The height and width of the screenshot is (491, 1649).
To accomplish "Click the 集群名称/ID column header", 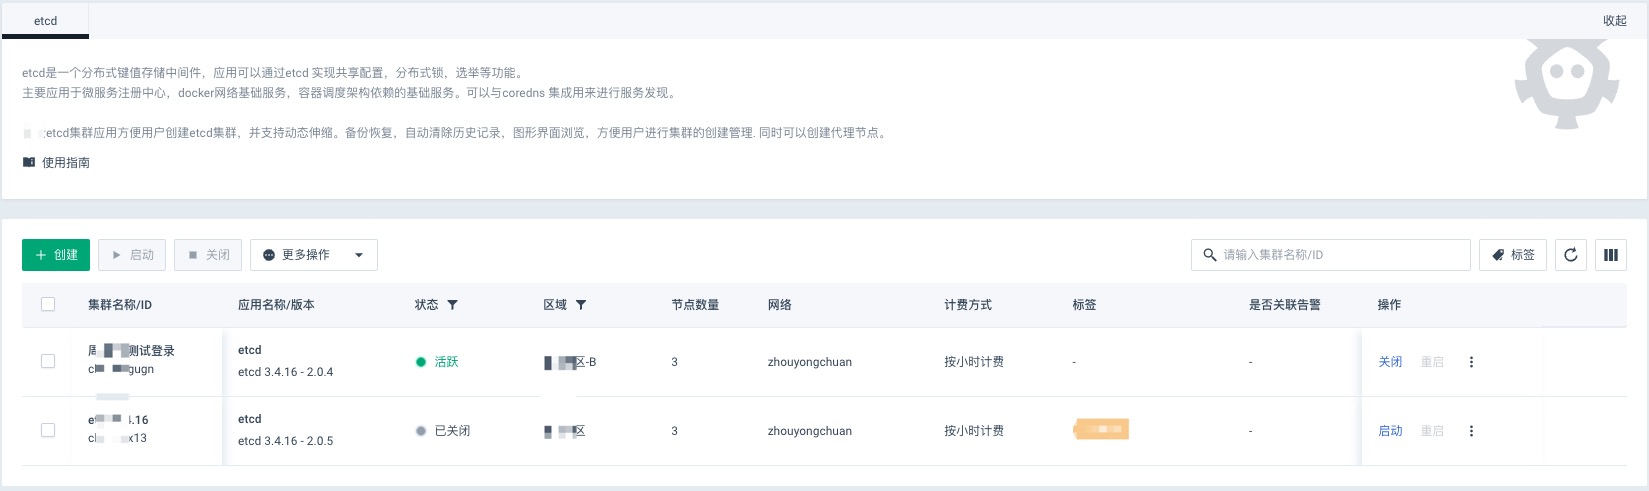I will point(120,305).
